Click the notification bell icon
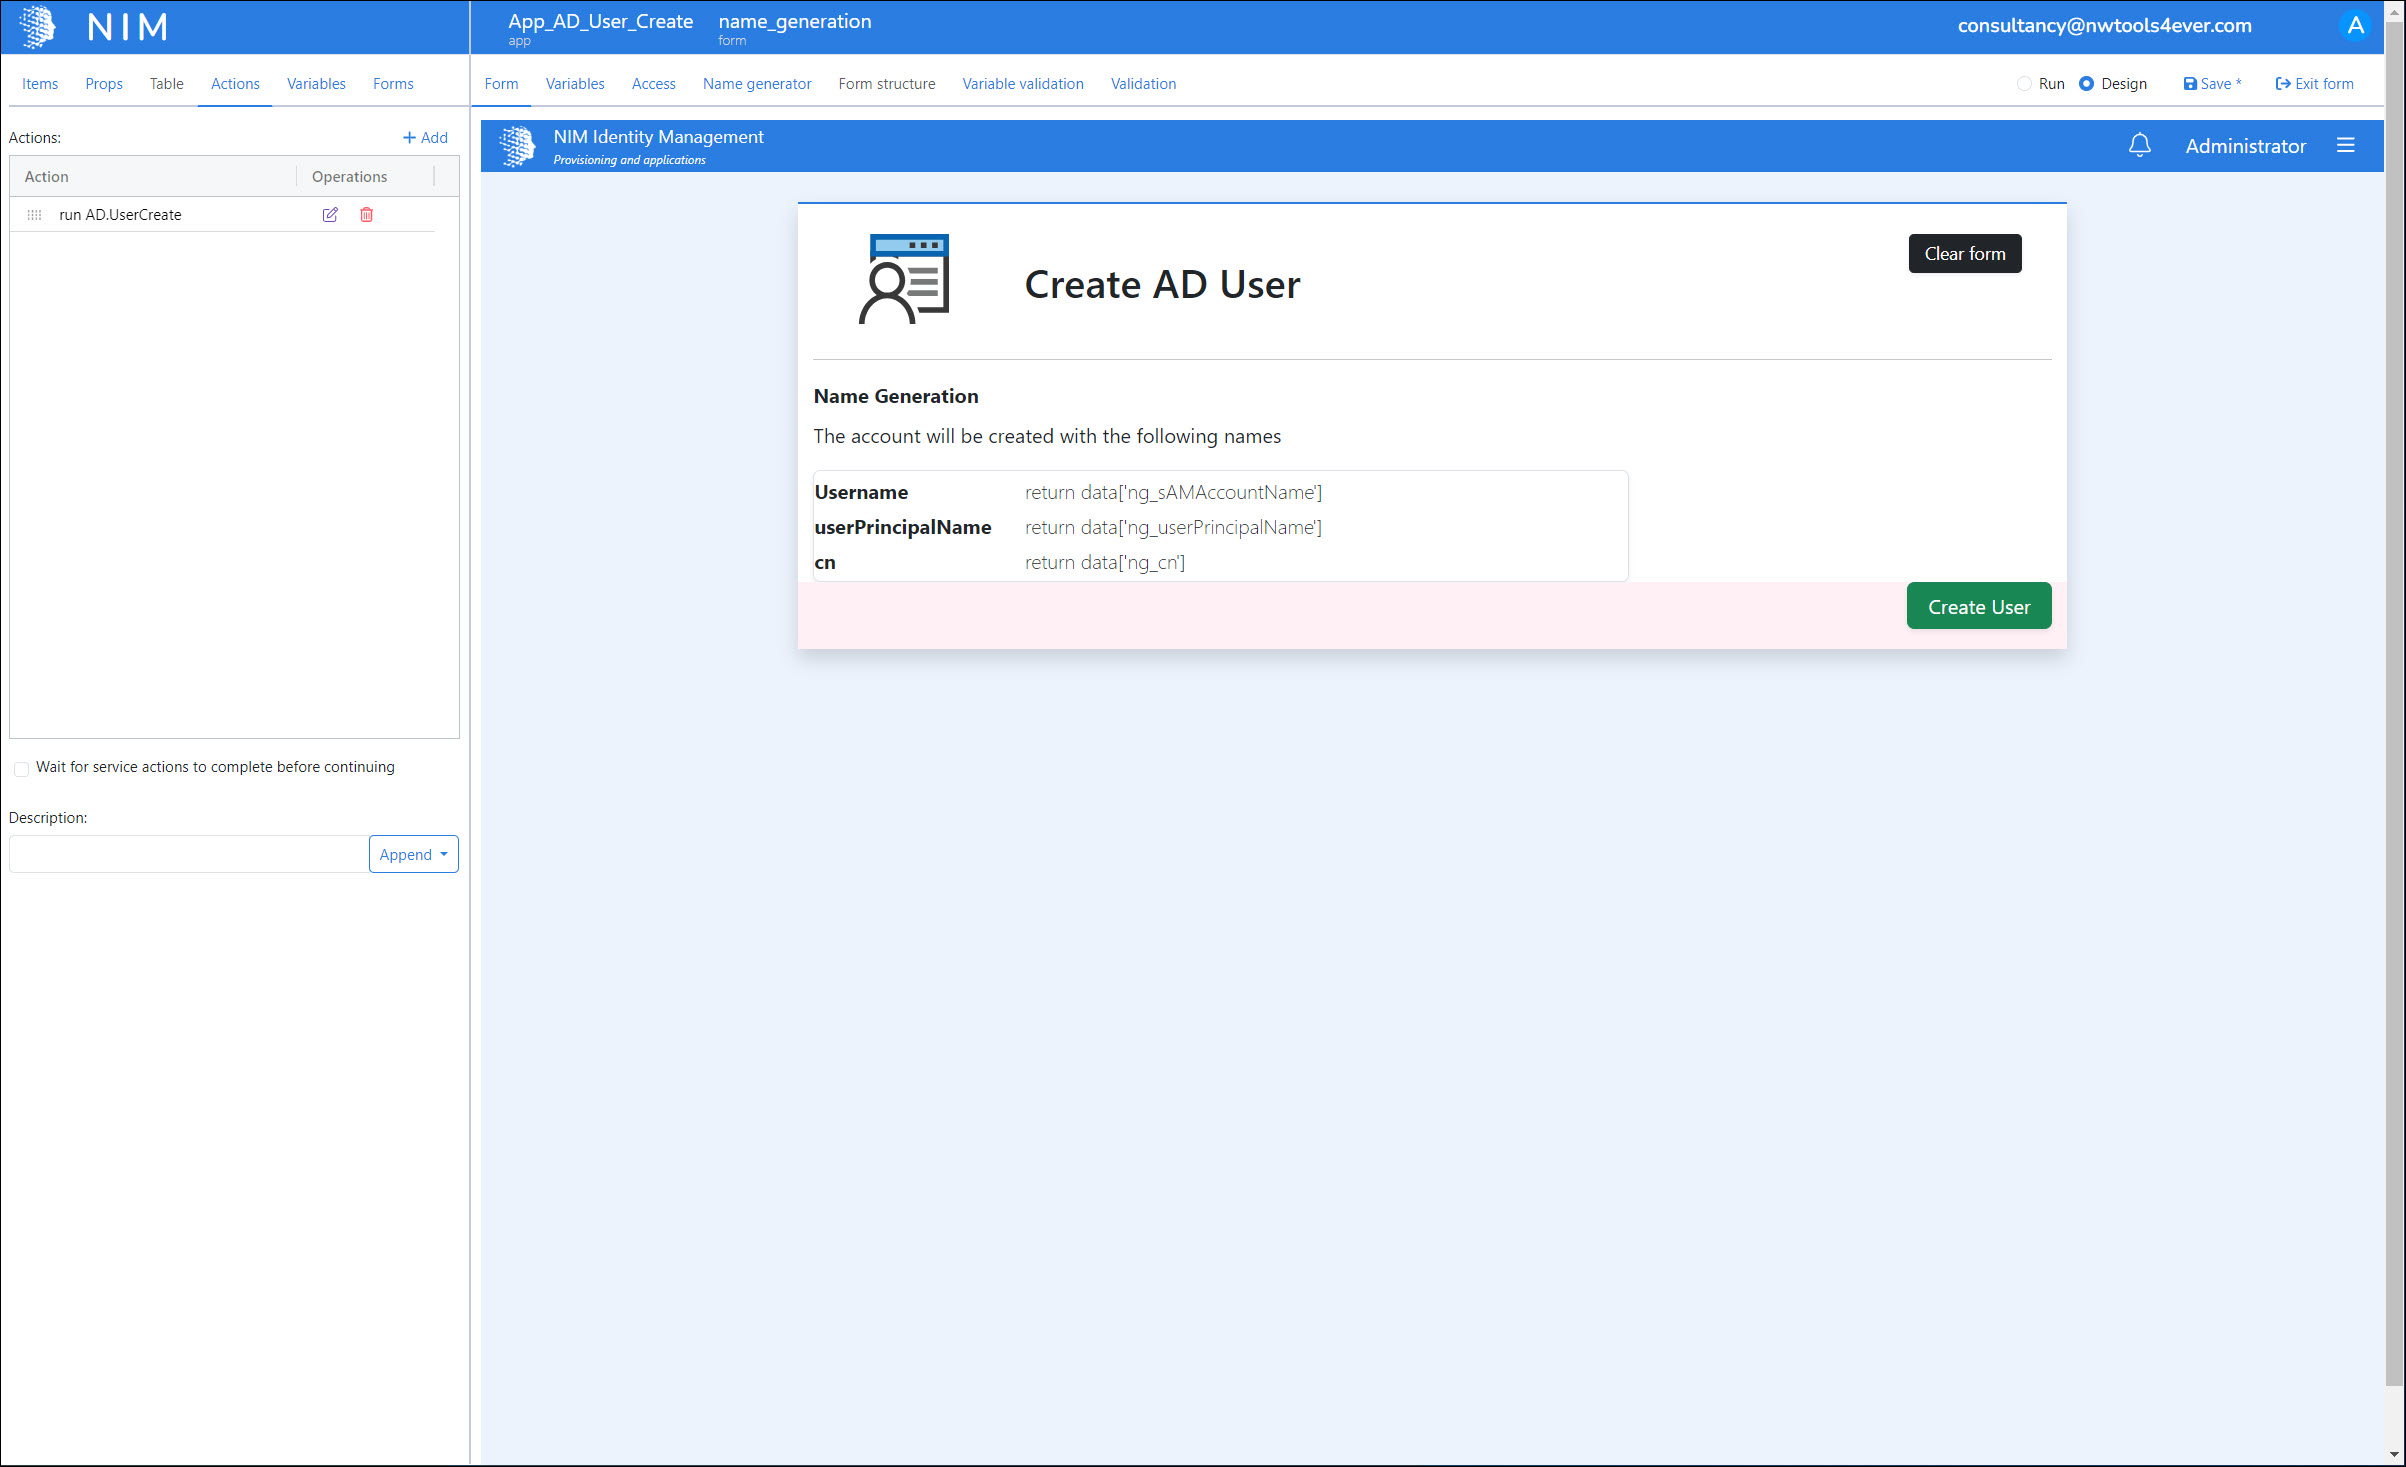Viewport: 2406px width, 1467px height. pyautogui.click(x=2139, y=146)
